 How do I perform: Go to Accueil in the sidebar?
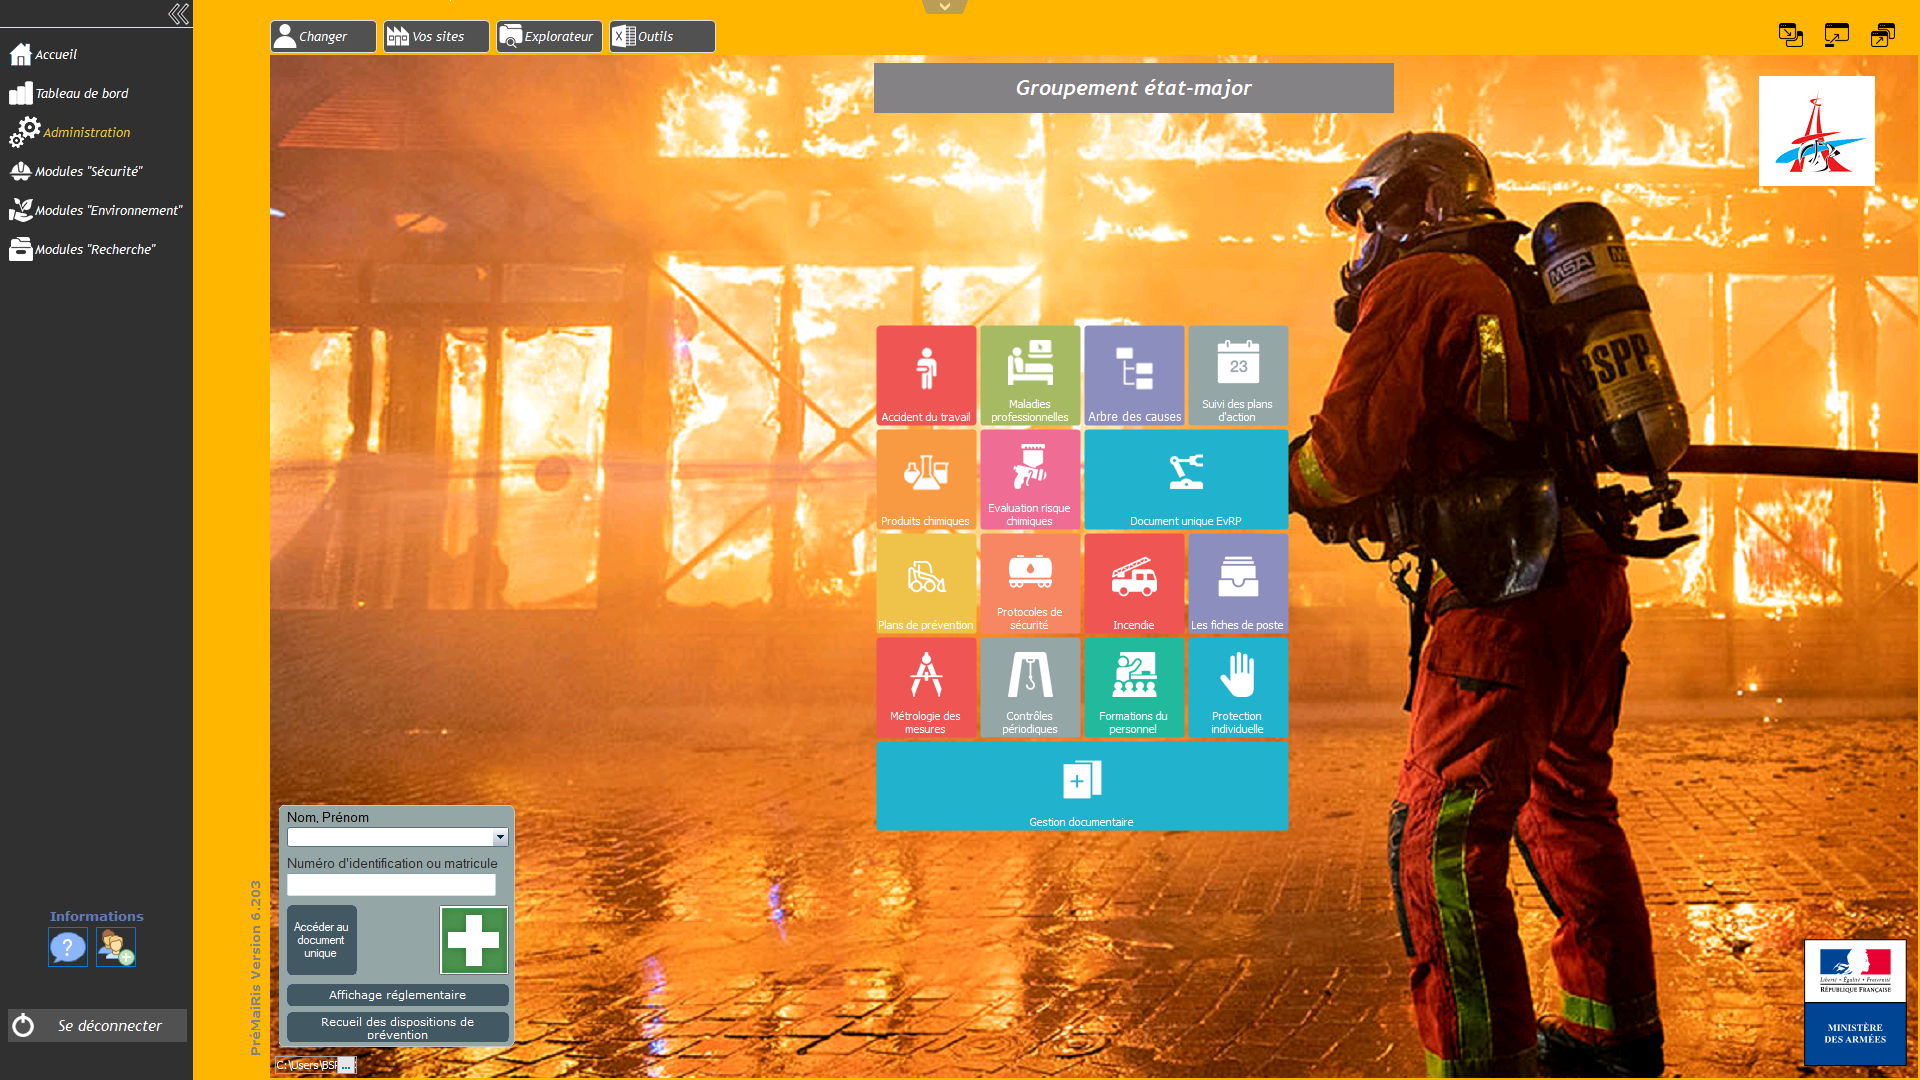coord(44,54)
